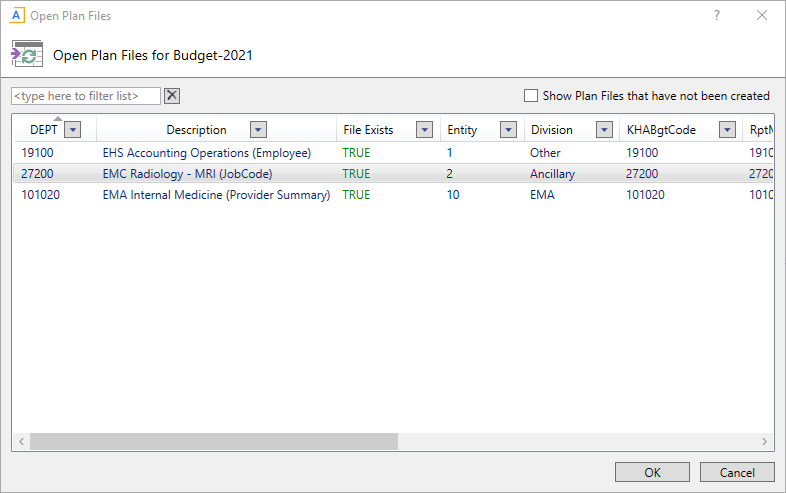
Task: Expand the File Exists column filter
Action: point(424,130)
